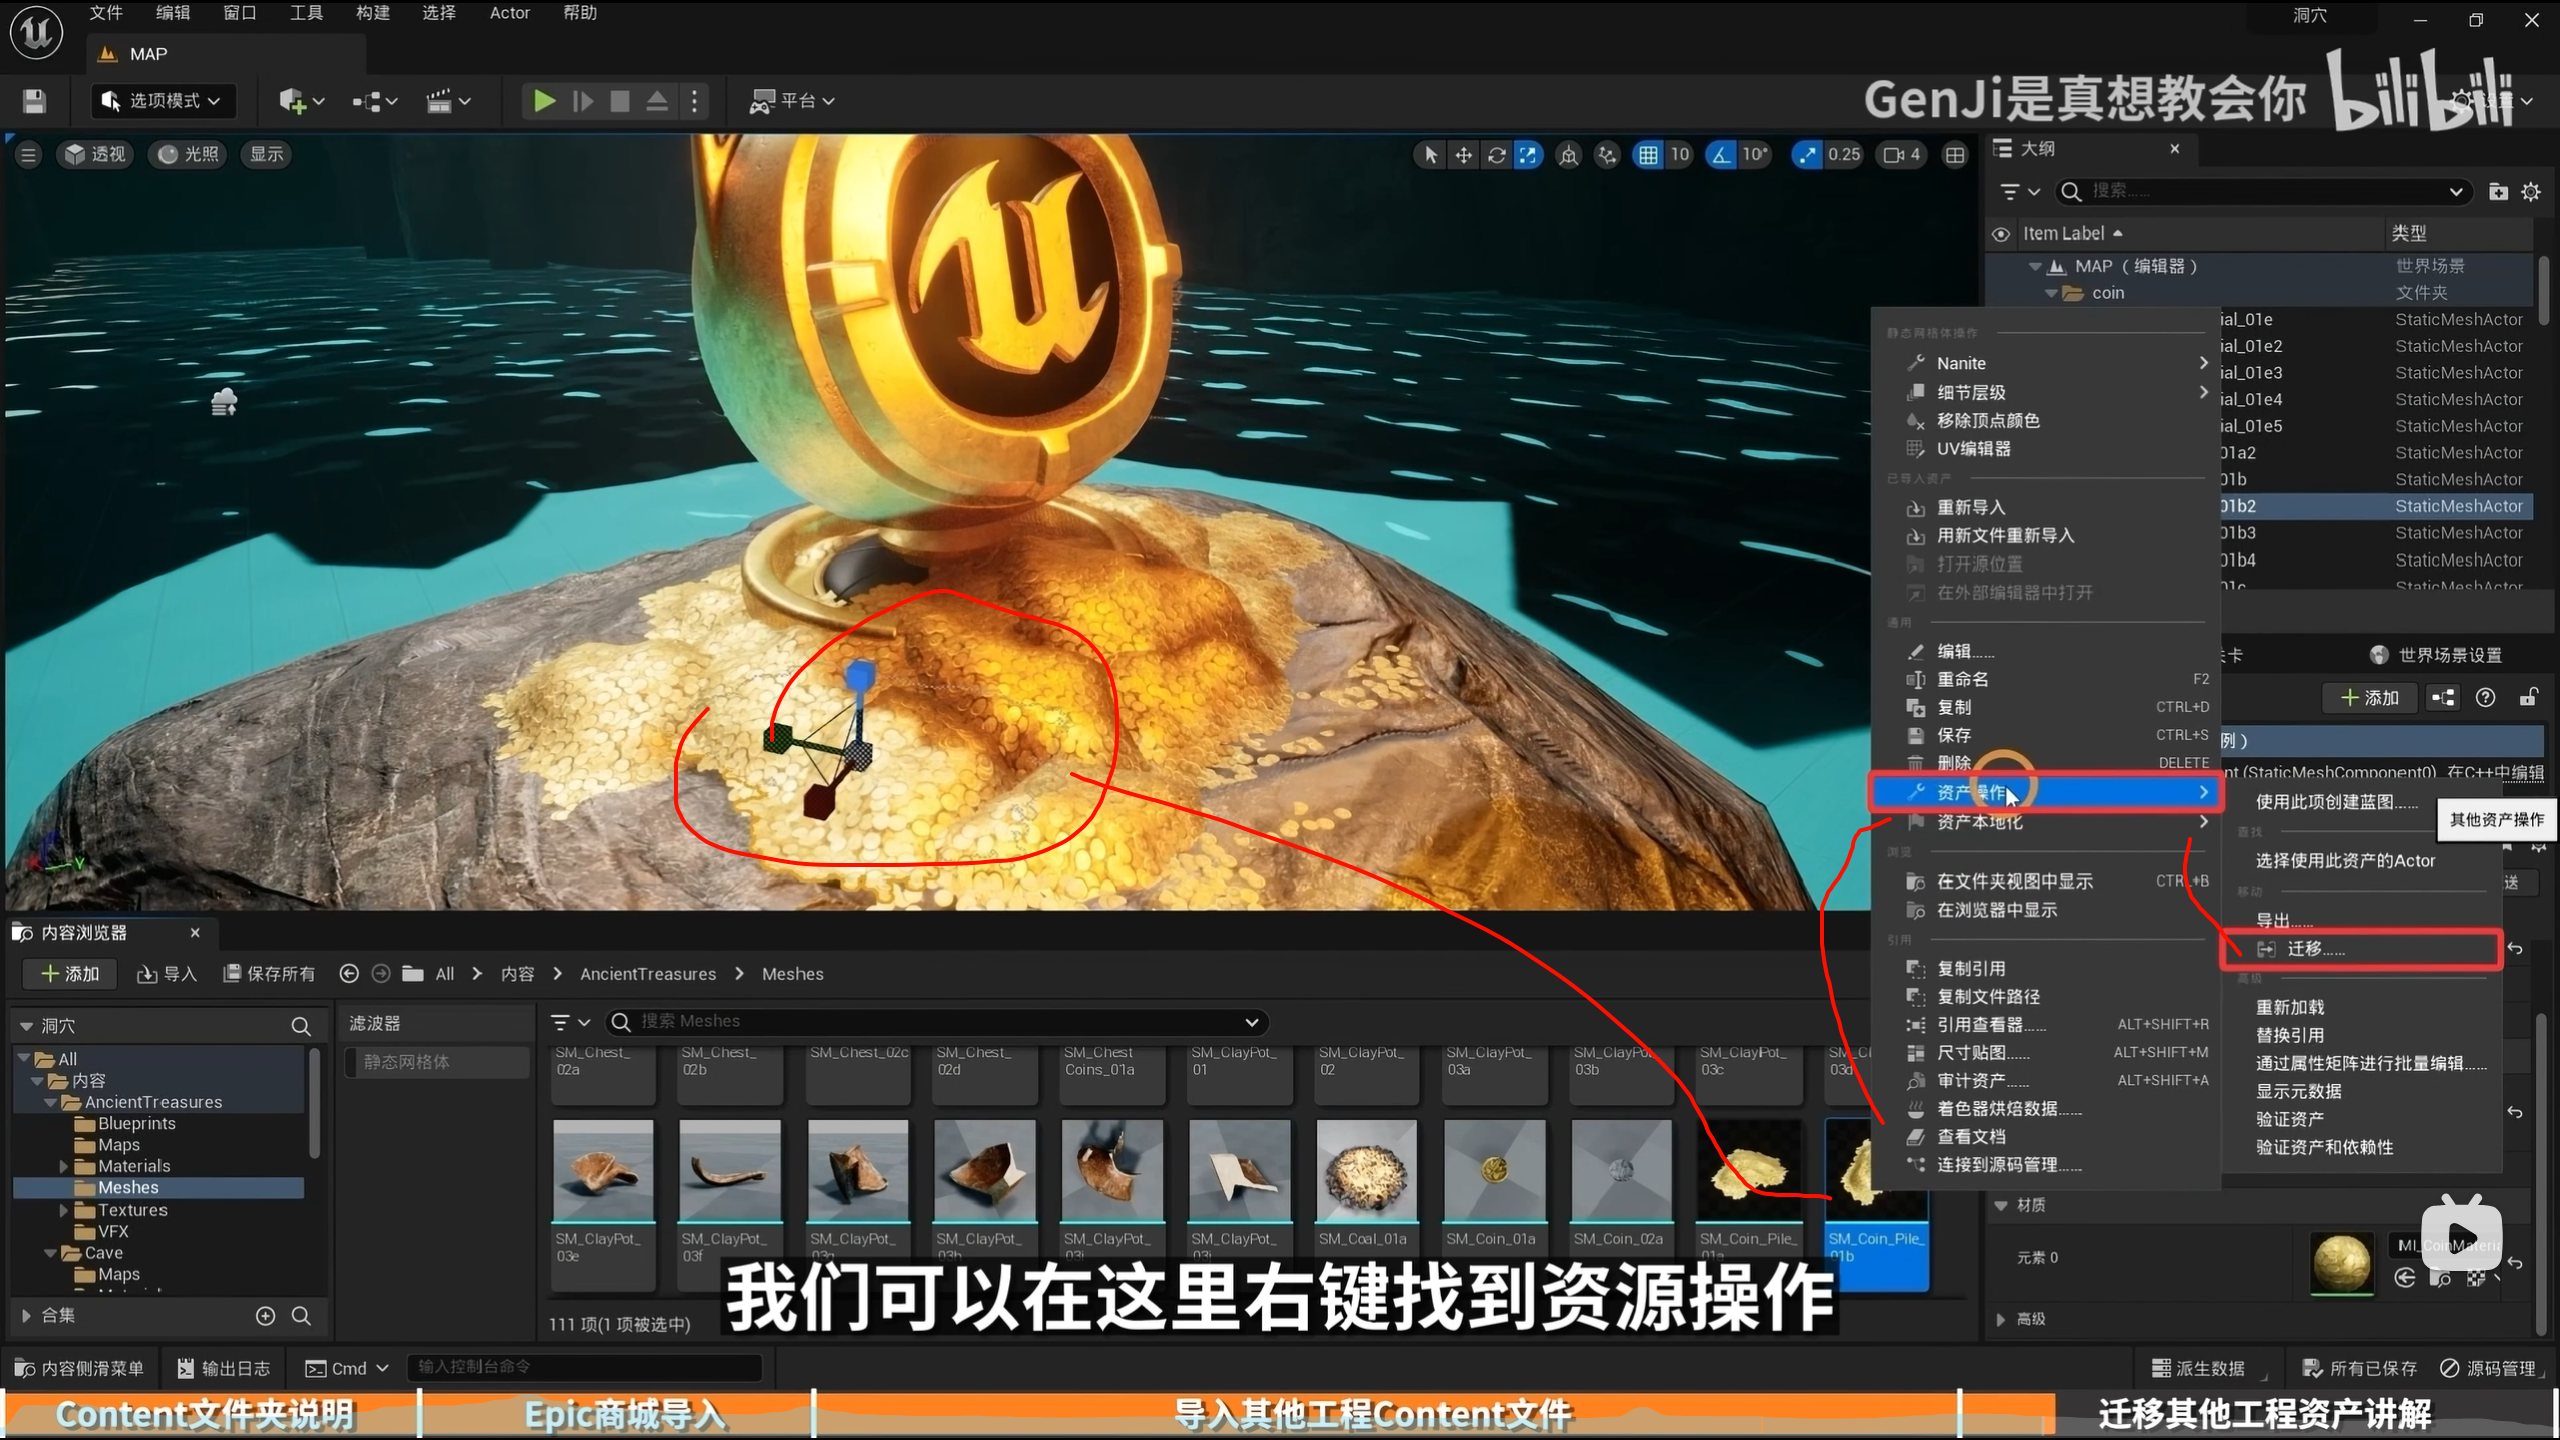Toggle outliner visibility eye column
The width and height of the screenshot is (2560, 1440).
tap(2001, 234)
